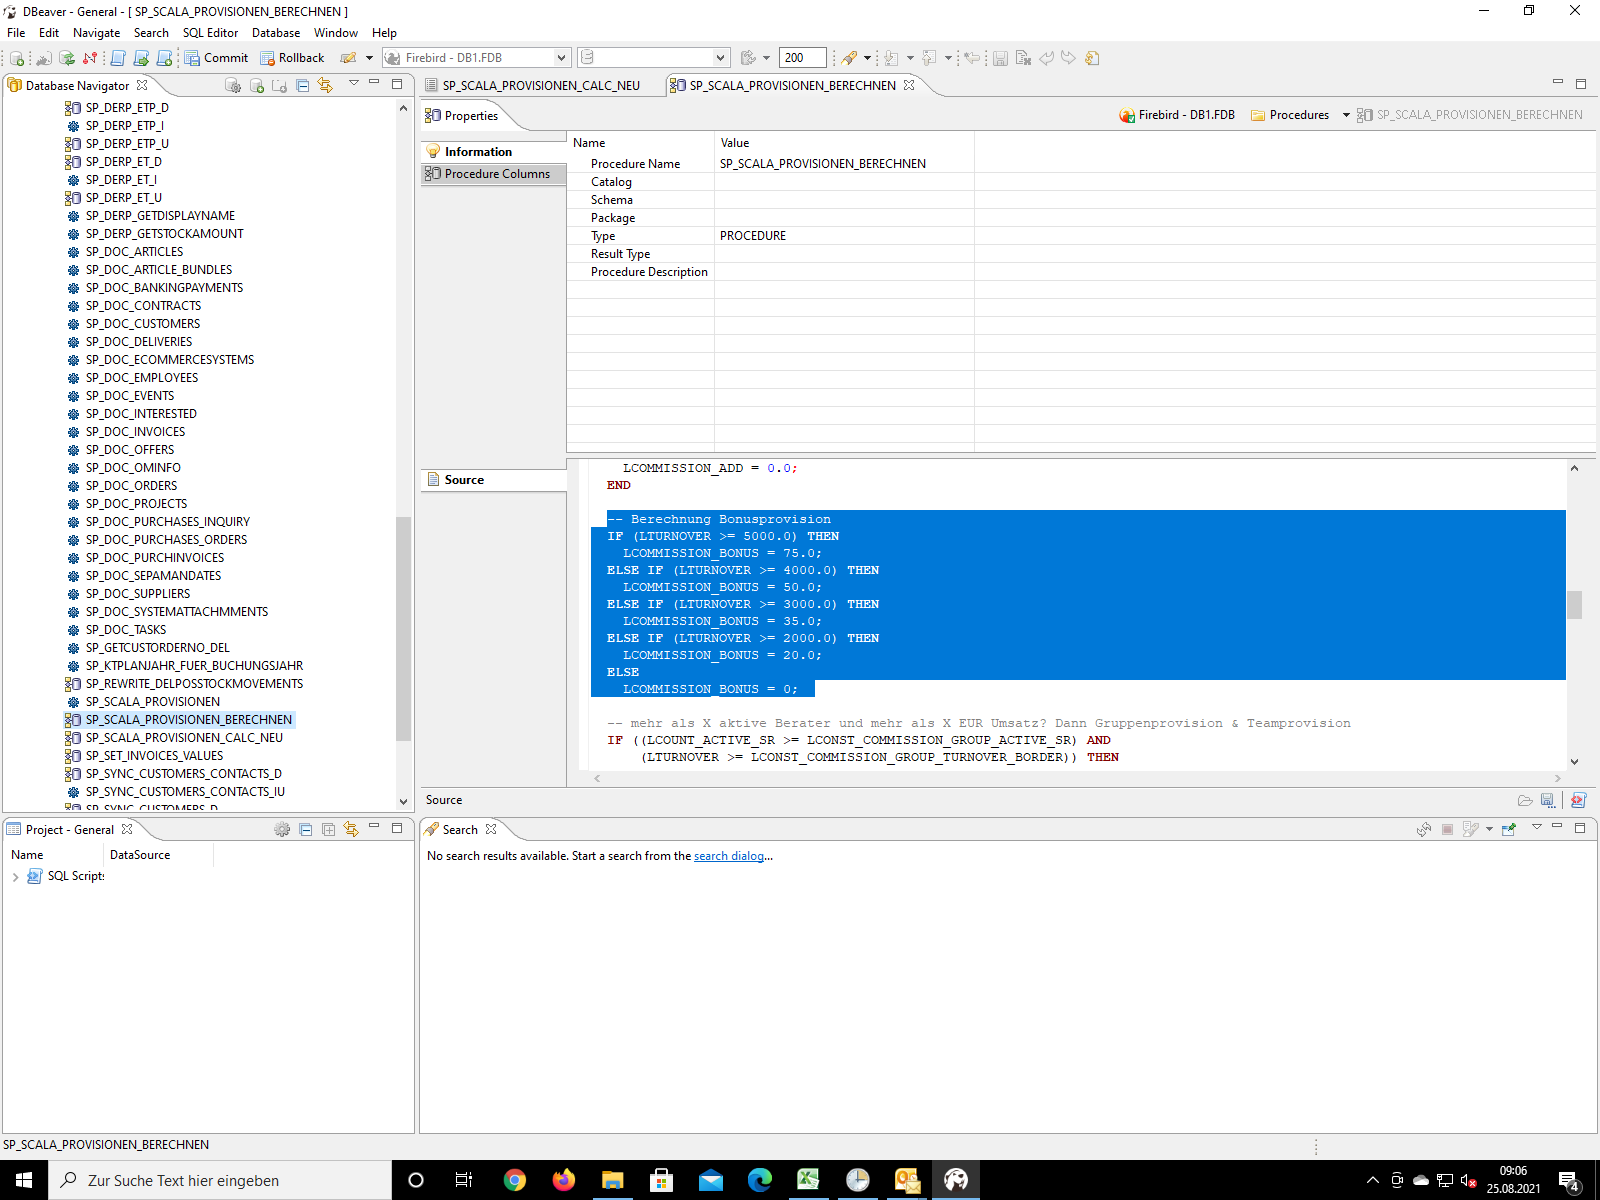The image size is (1600, 1200).
Task: Click the red-marked icon at the Source bar's right end
Action: [x=1578, y=800]
